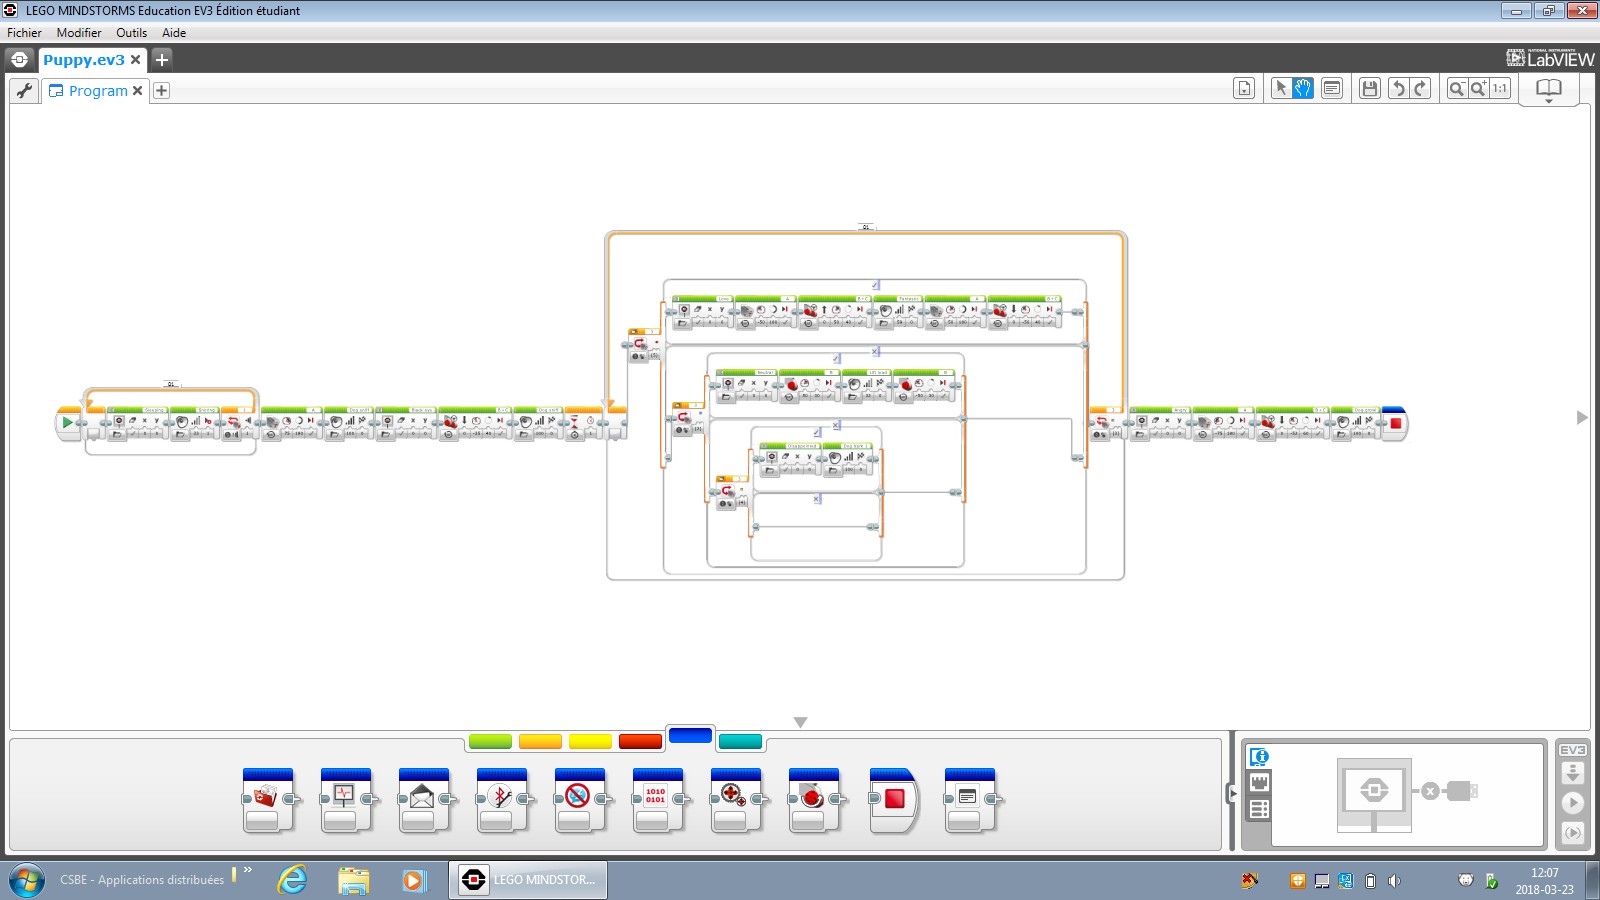Select LEGO MINDSTORMS taskbar button

(528, 880)
